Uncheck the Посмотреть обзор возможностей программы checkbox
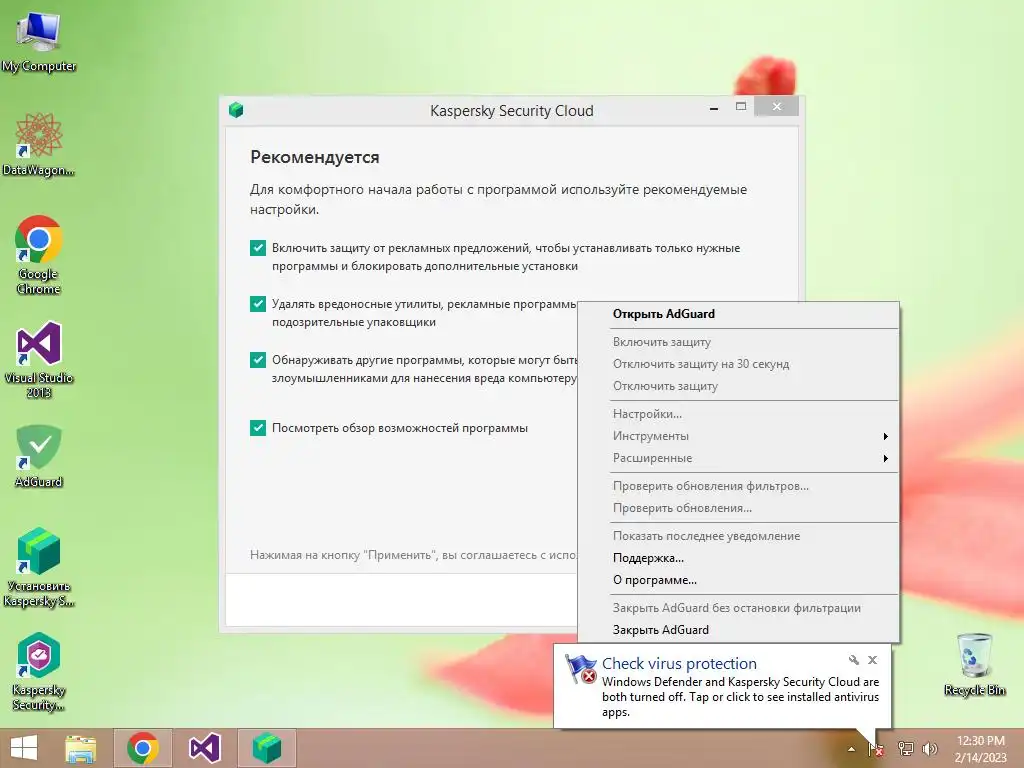Viewport: 1024px width, 768px height. pyautogui.click(x=258, y=428)
